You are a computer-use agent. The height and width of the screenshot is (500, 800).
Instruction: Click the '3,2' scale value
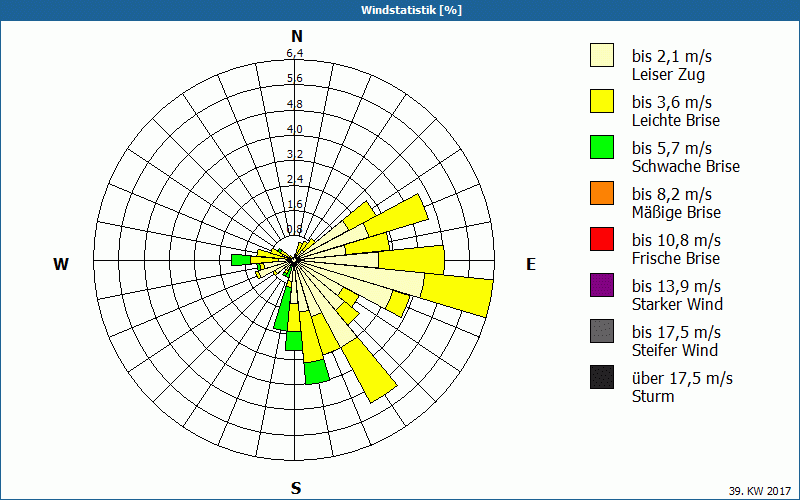(295, 154)
